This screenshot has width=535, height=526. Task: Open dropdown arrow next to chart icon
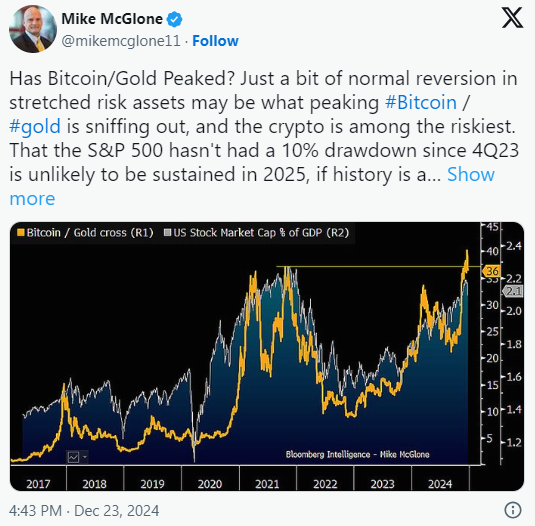click(x=85, y=457)
